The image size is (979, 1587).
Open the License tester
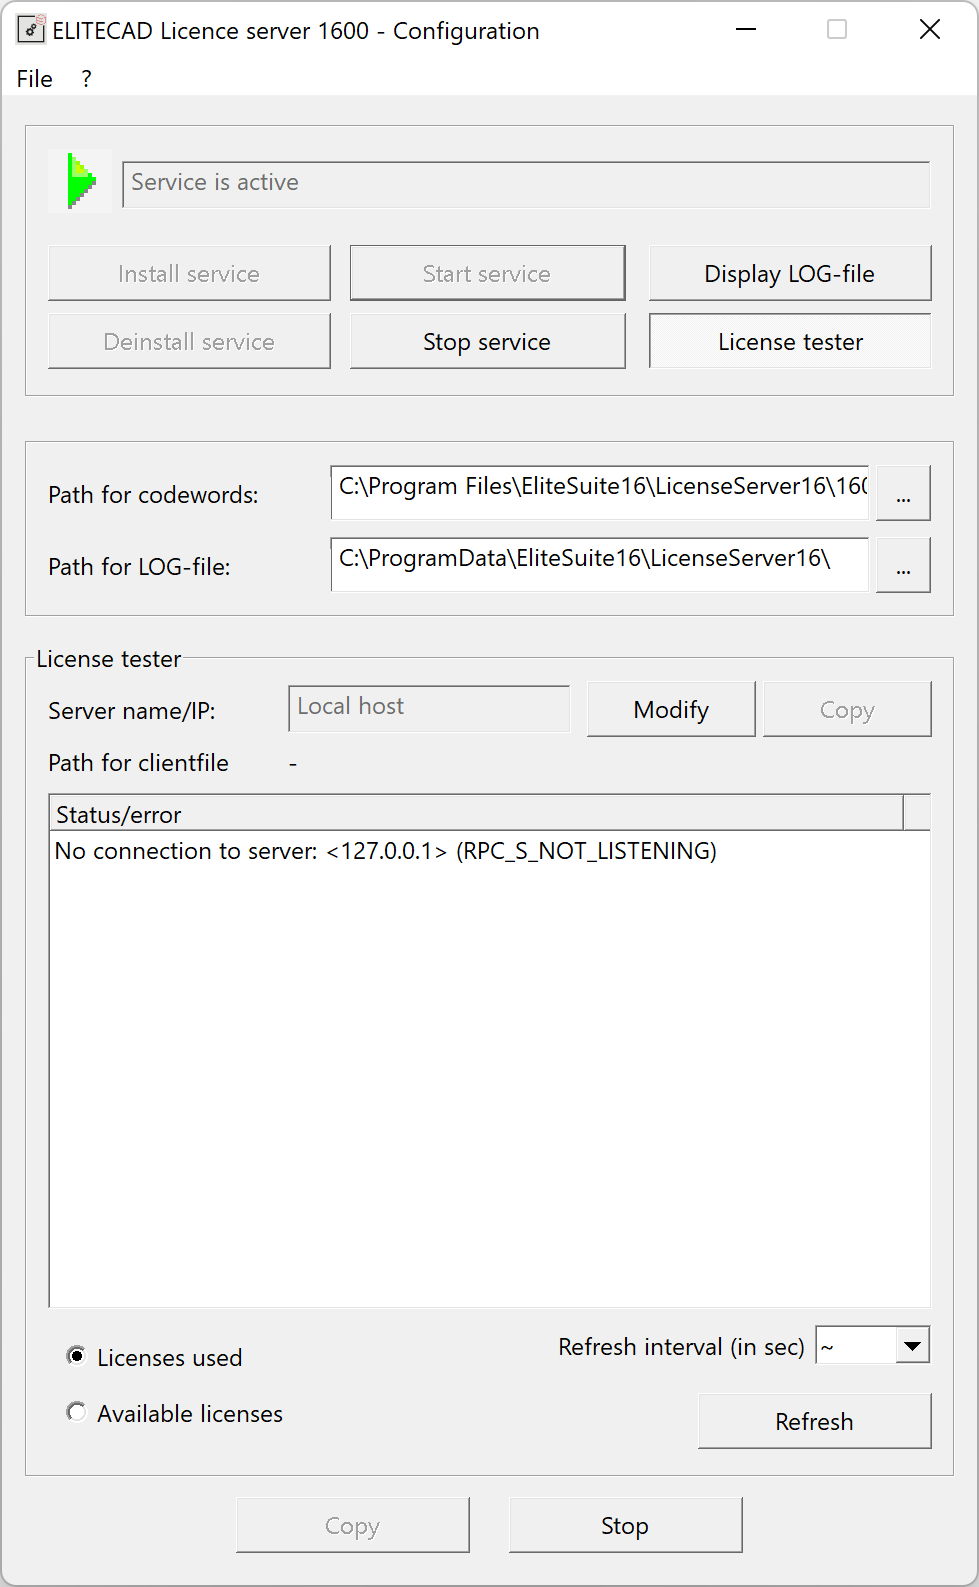(x=790, y=341)
